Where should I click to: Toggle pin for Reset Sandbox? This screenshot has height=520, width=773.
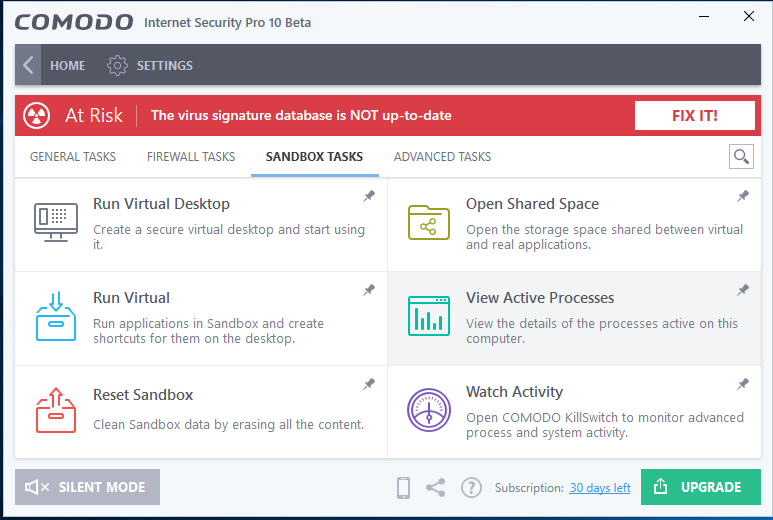click(369, 384)
